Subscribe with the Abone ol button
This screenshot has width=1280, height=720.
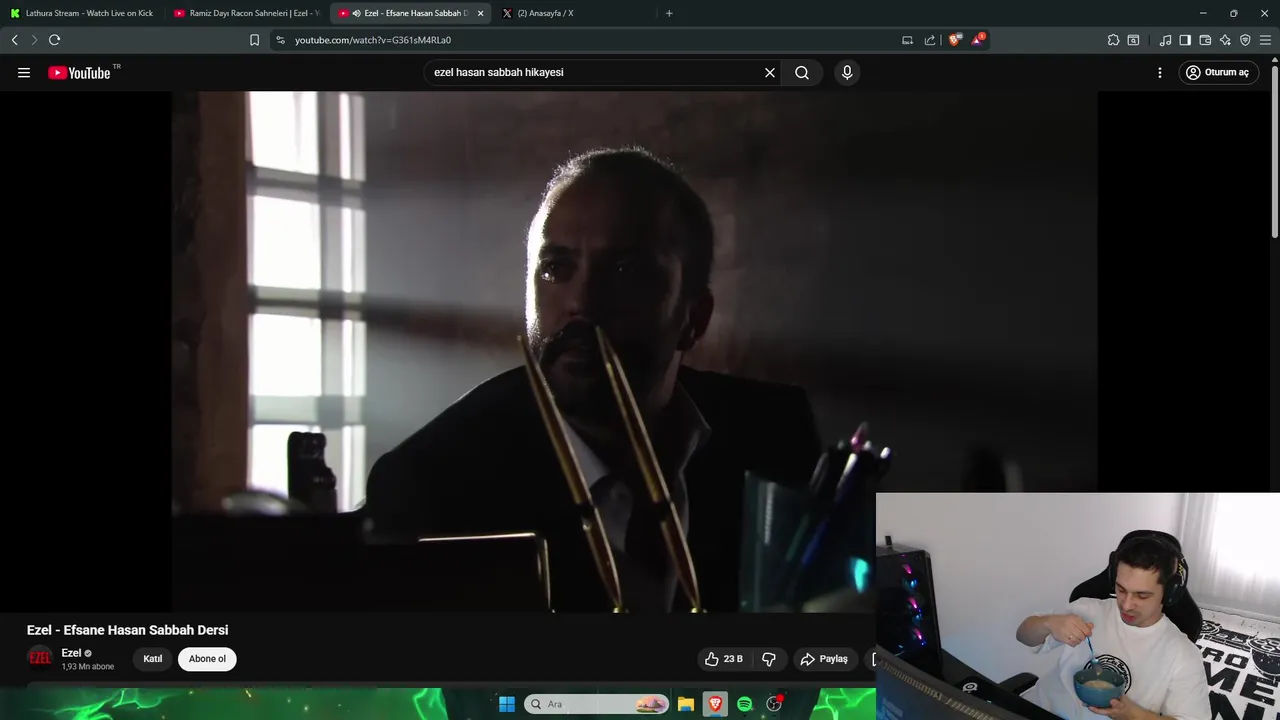(x=207, y=659)
